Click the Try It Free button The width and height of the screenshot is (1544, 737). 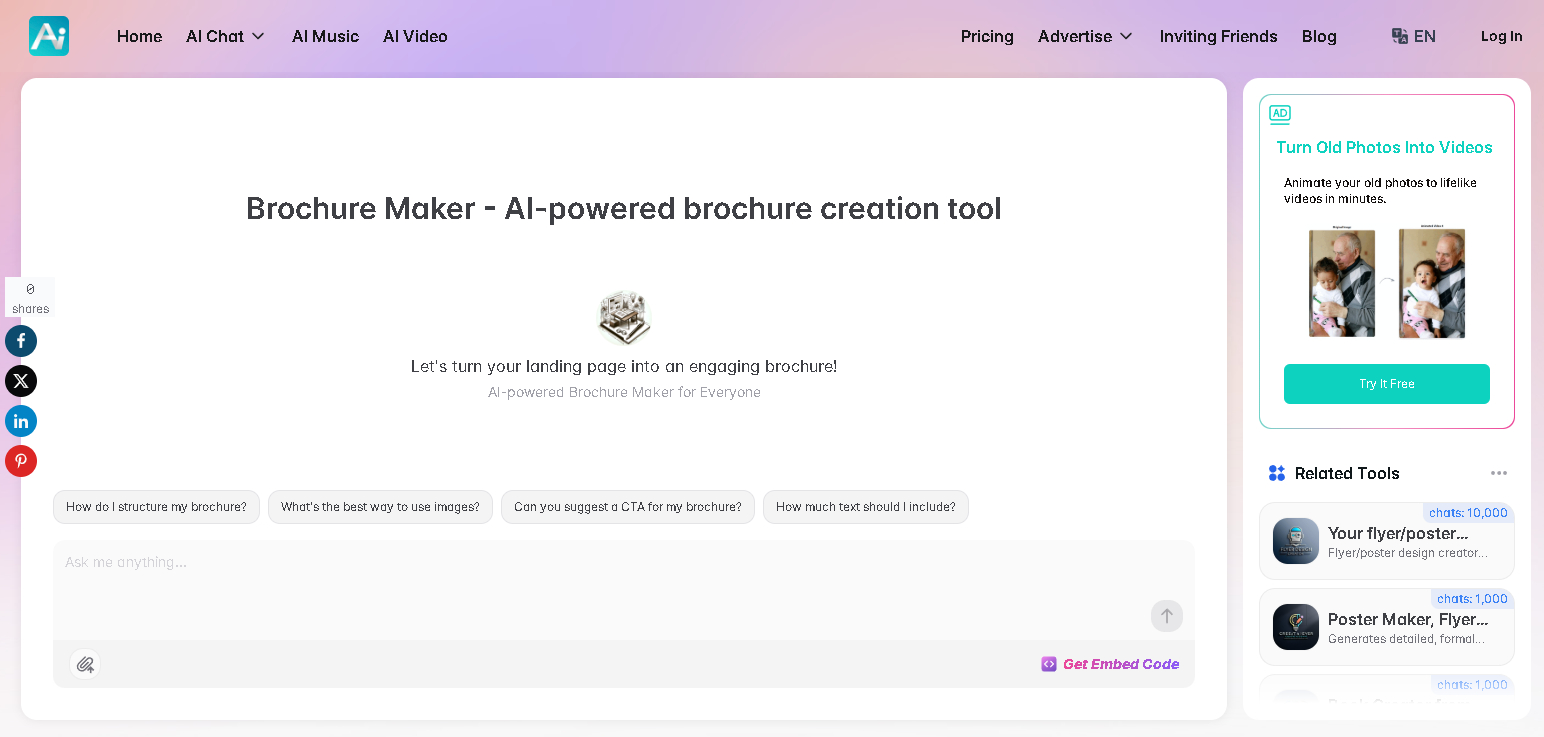[1386, 384]
